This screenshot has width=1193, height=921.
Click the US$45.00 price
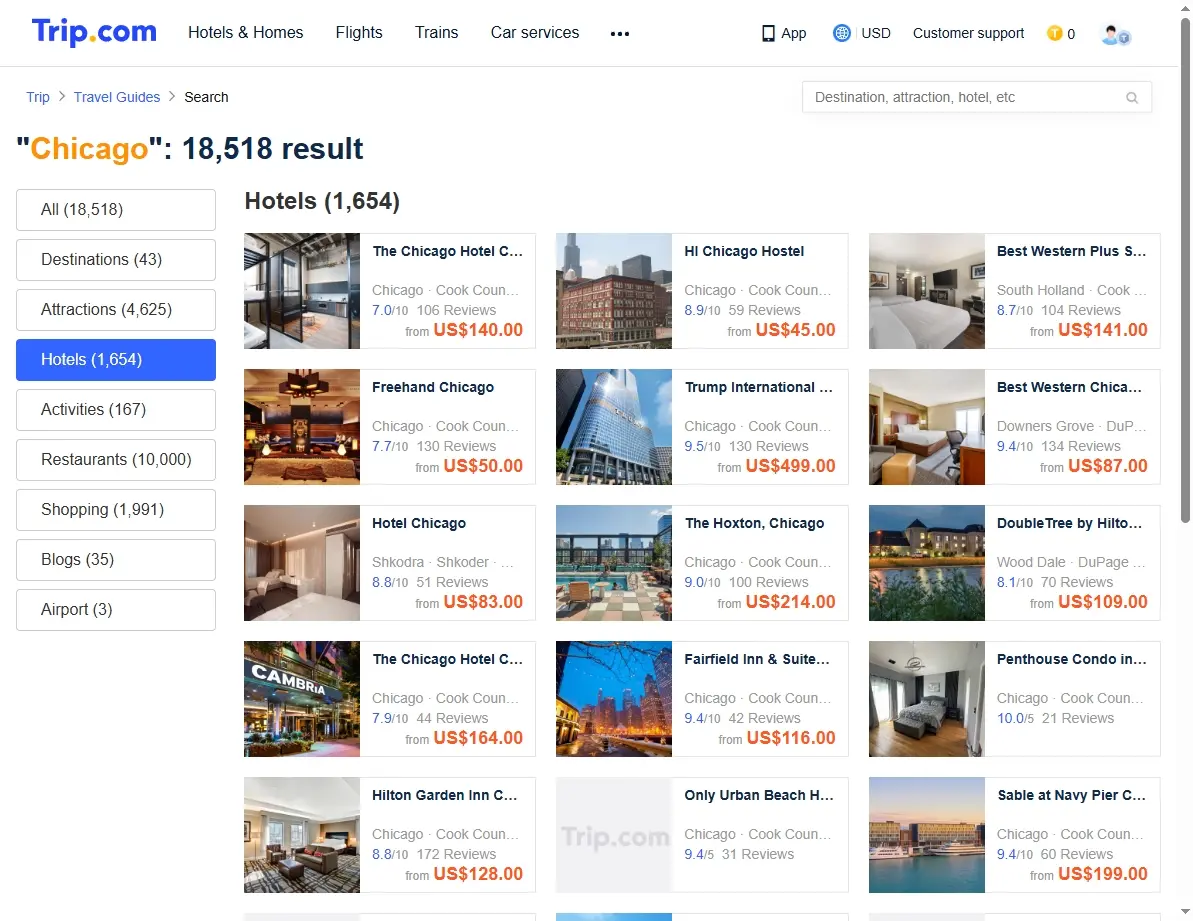[796, 330]
